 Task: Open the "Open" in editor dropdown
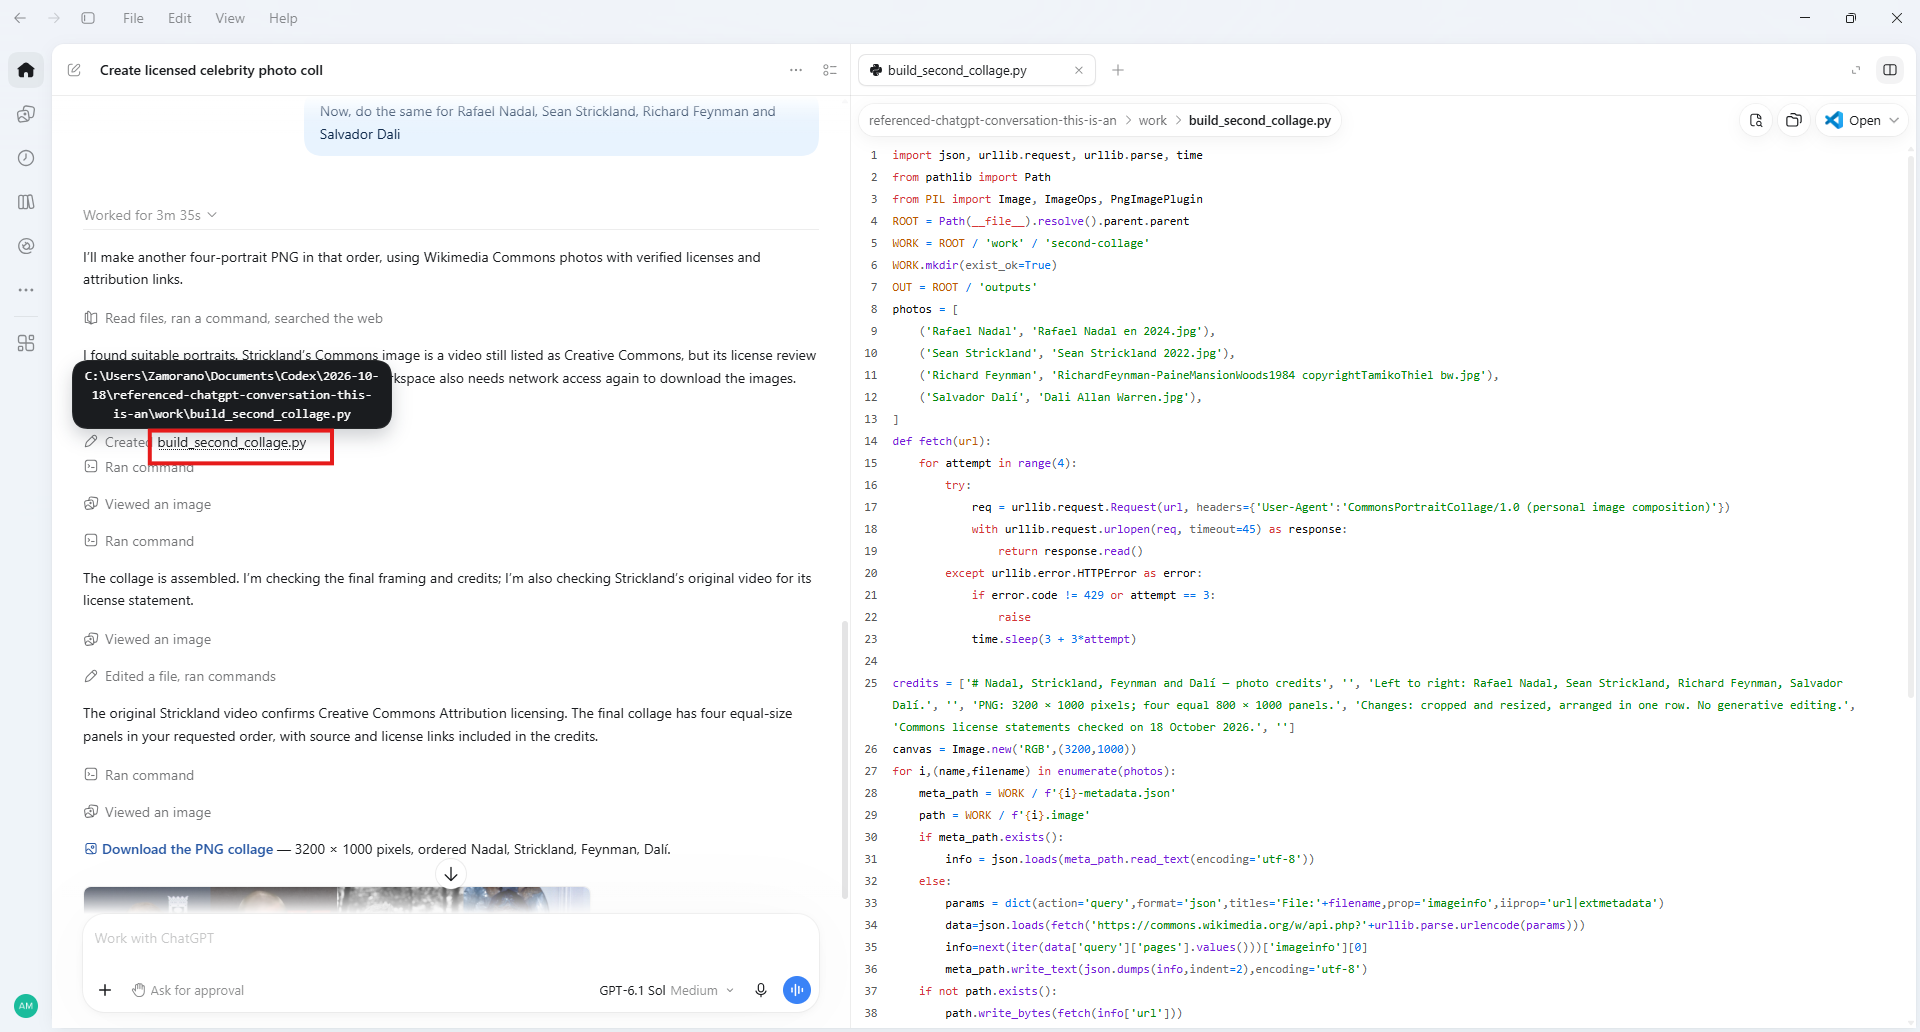(x=1862, y=120)
